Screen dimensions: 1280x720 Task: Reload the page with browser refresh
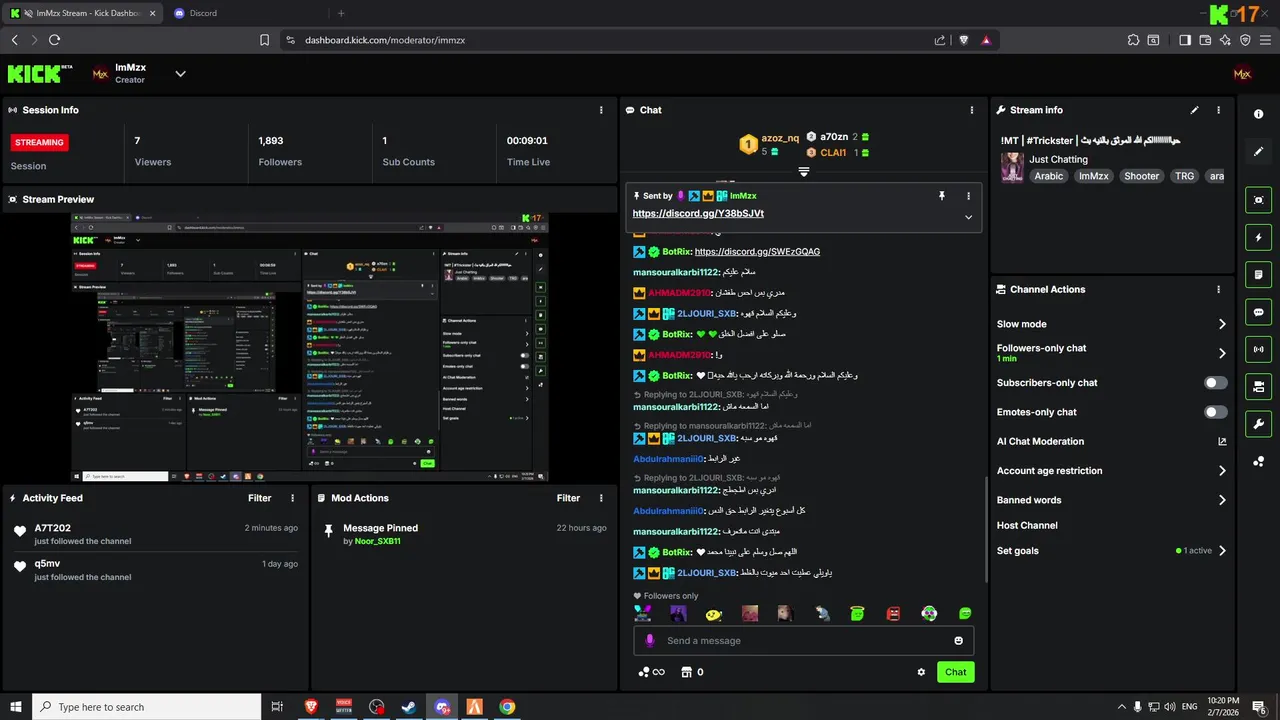pyautogui.click(x=54, y=40)
